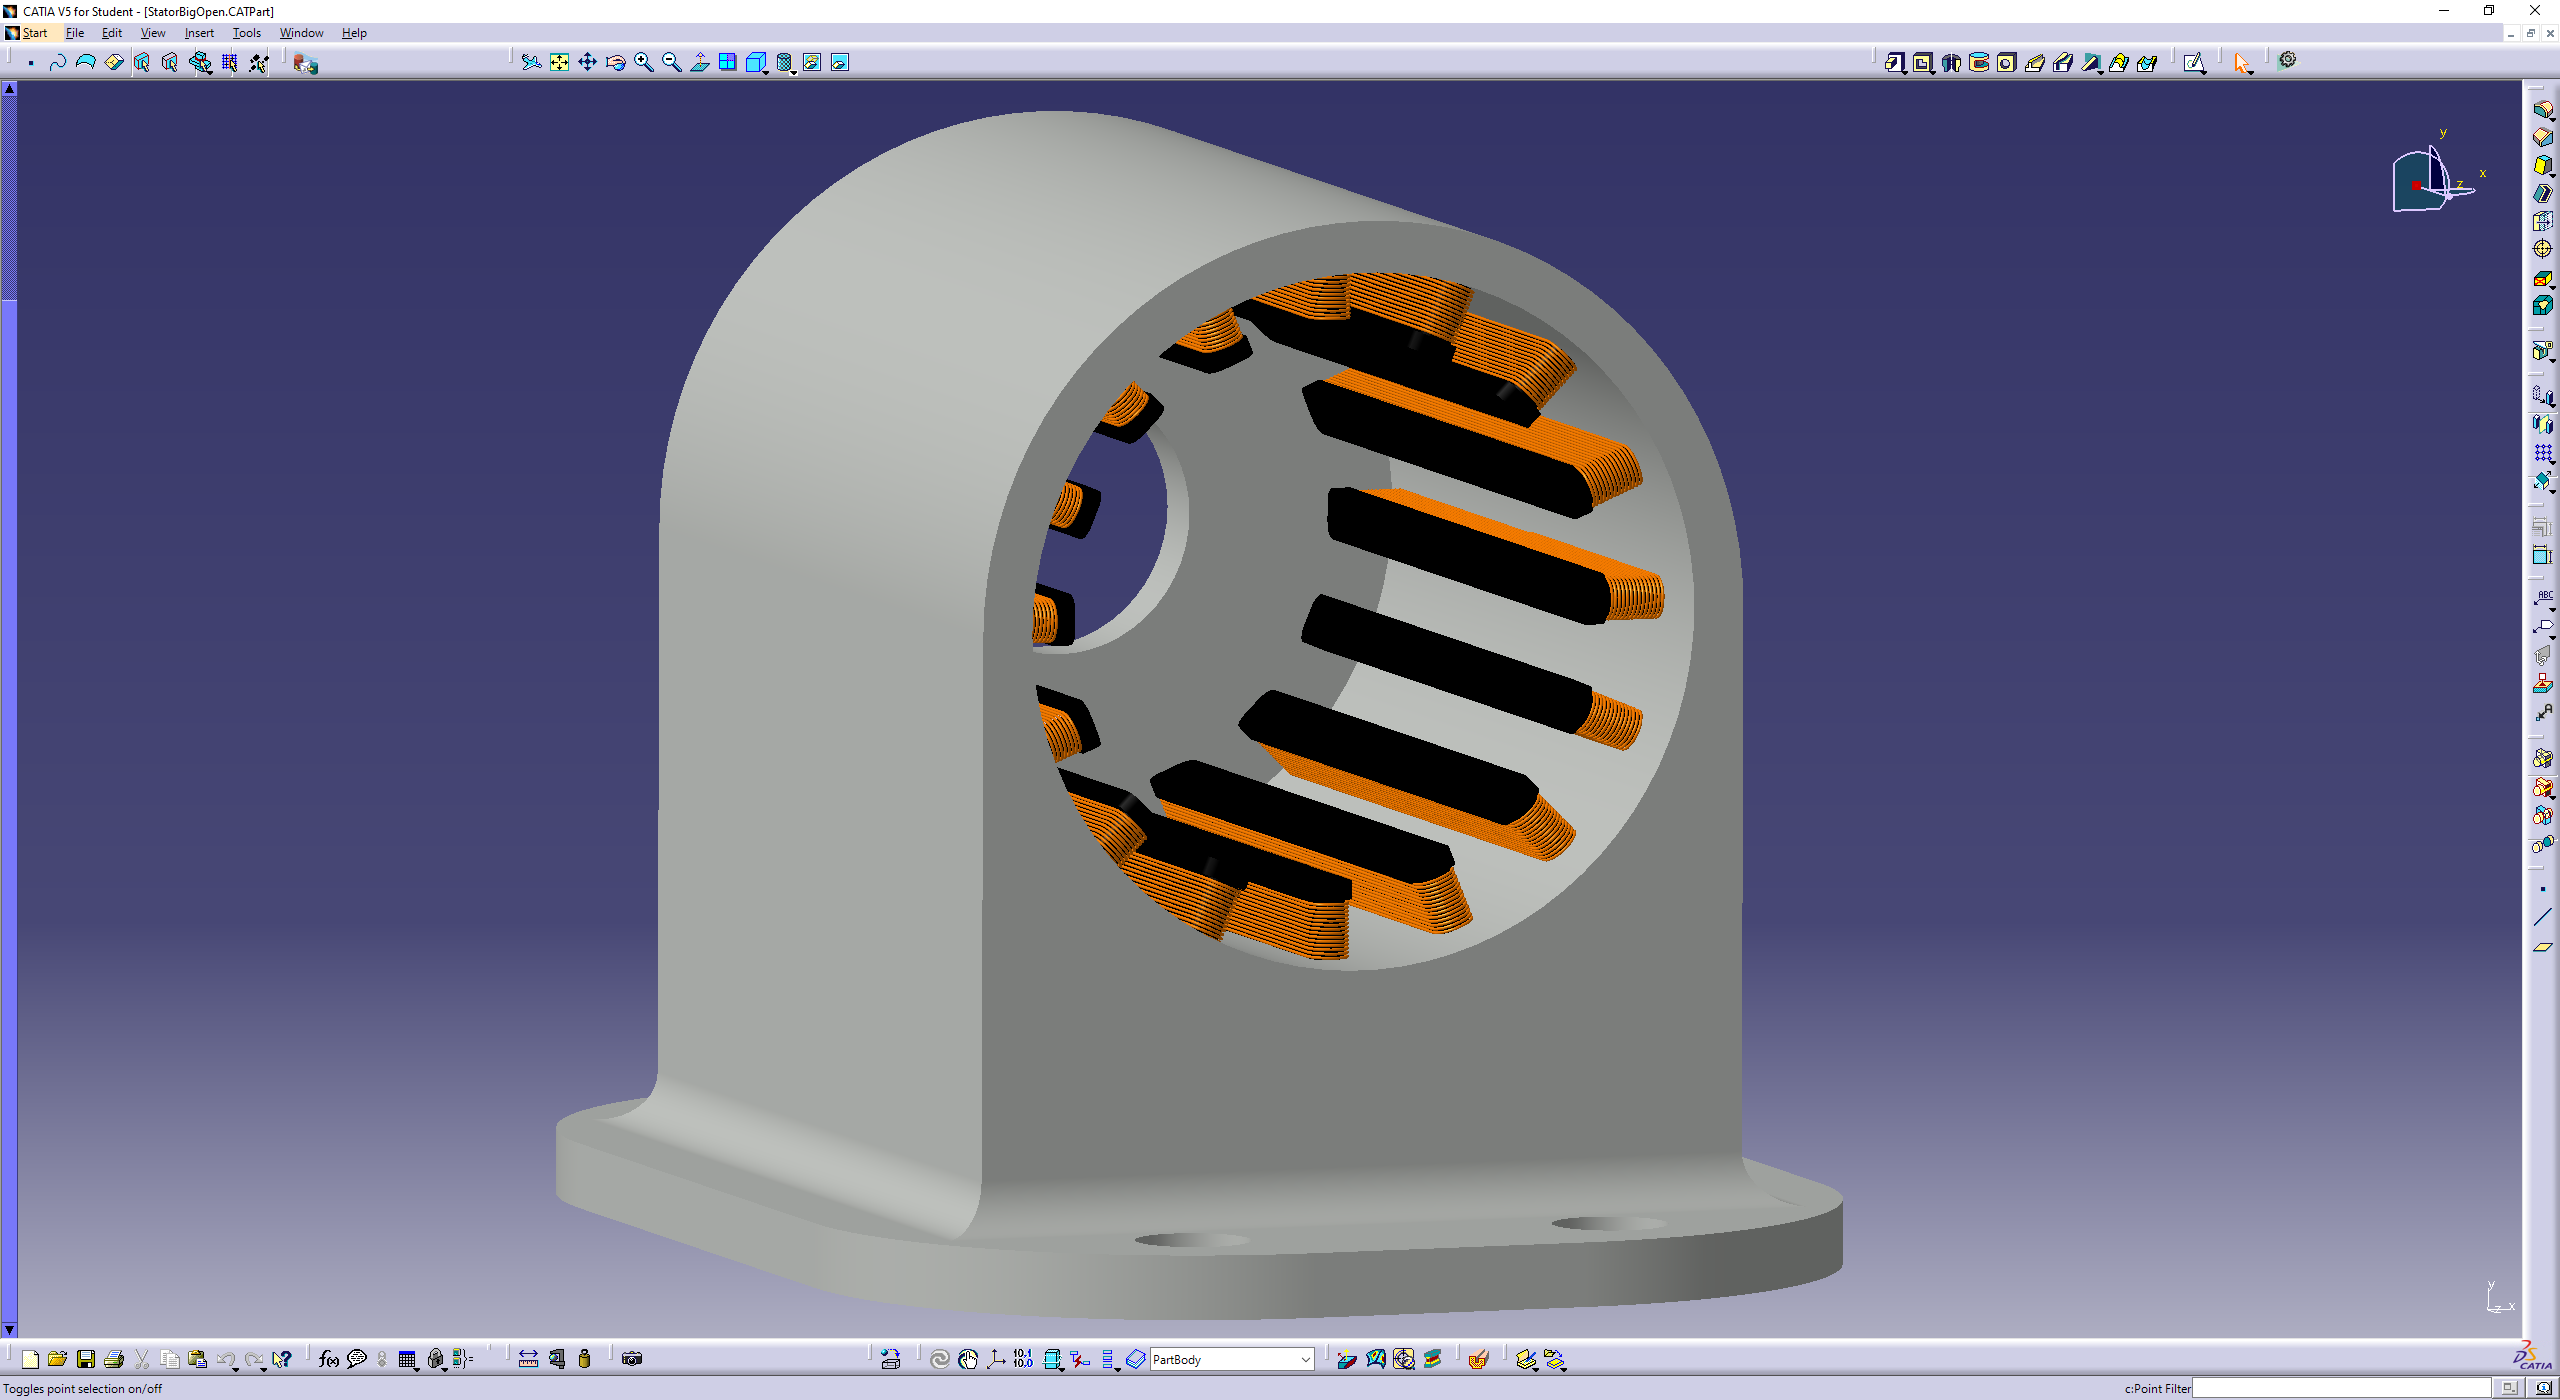Start Fly Mode with airplane icon
Image resolution: width=2560 pixels, height=1400 pixels.
coord(531,63)
